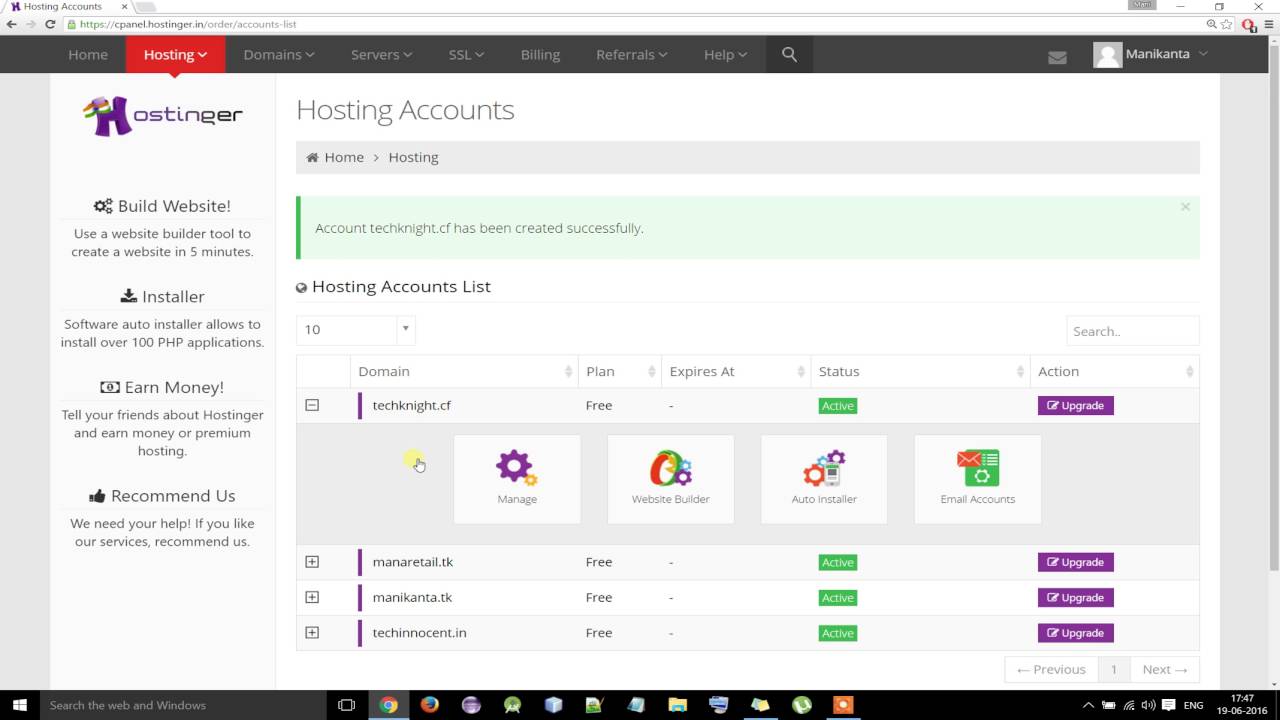Click the Earn Money! sidebar heading
The image size is (1280, 720).
[x=162, y=387]
